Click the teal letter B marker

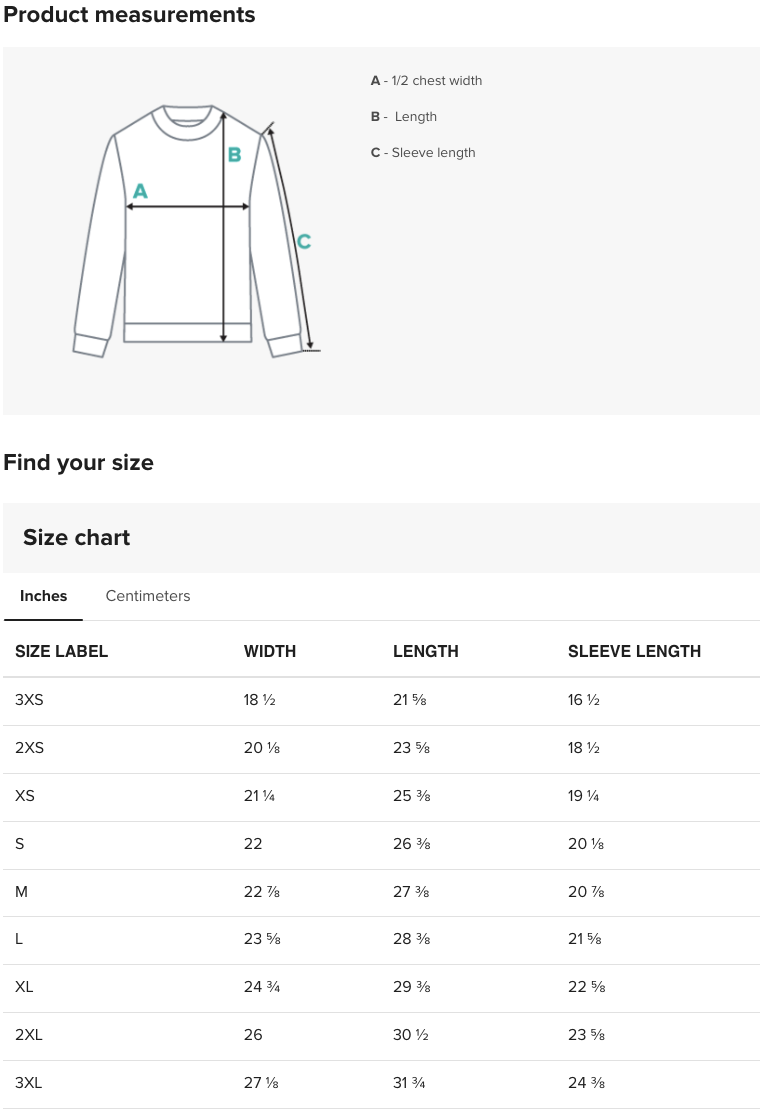(234, 155)
